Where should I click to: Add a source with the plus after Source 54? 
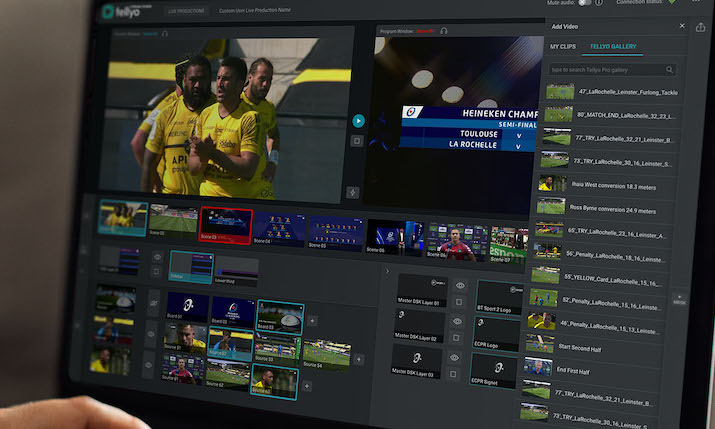[x=359, y=360]
